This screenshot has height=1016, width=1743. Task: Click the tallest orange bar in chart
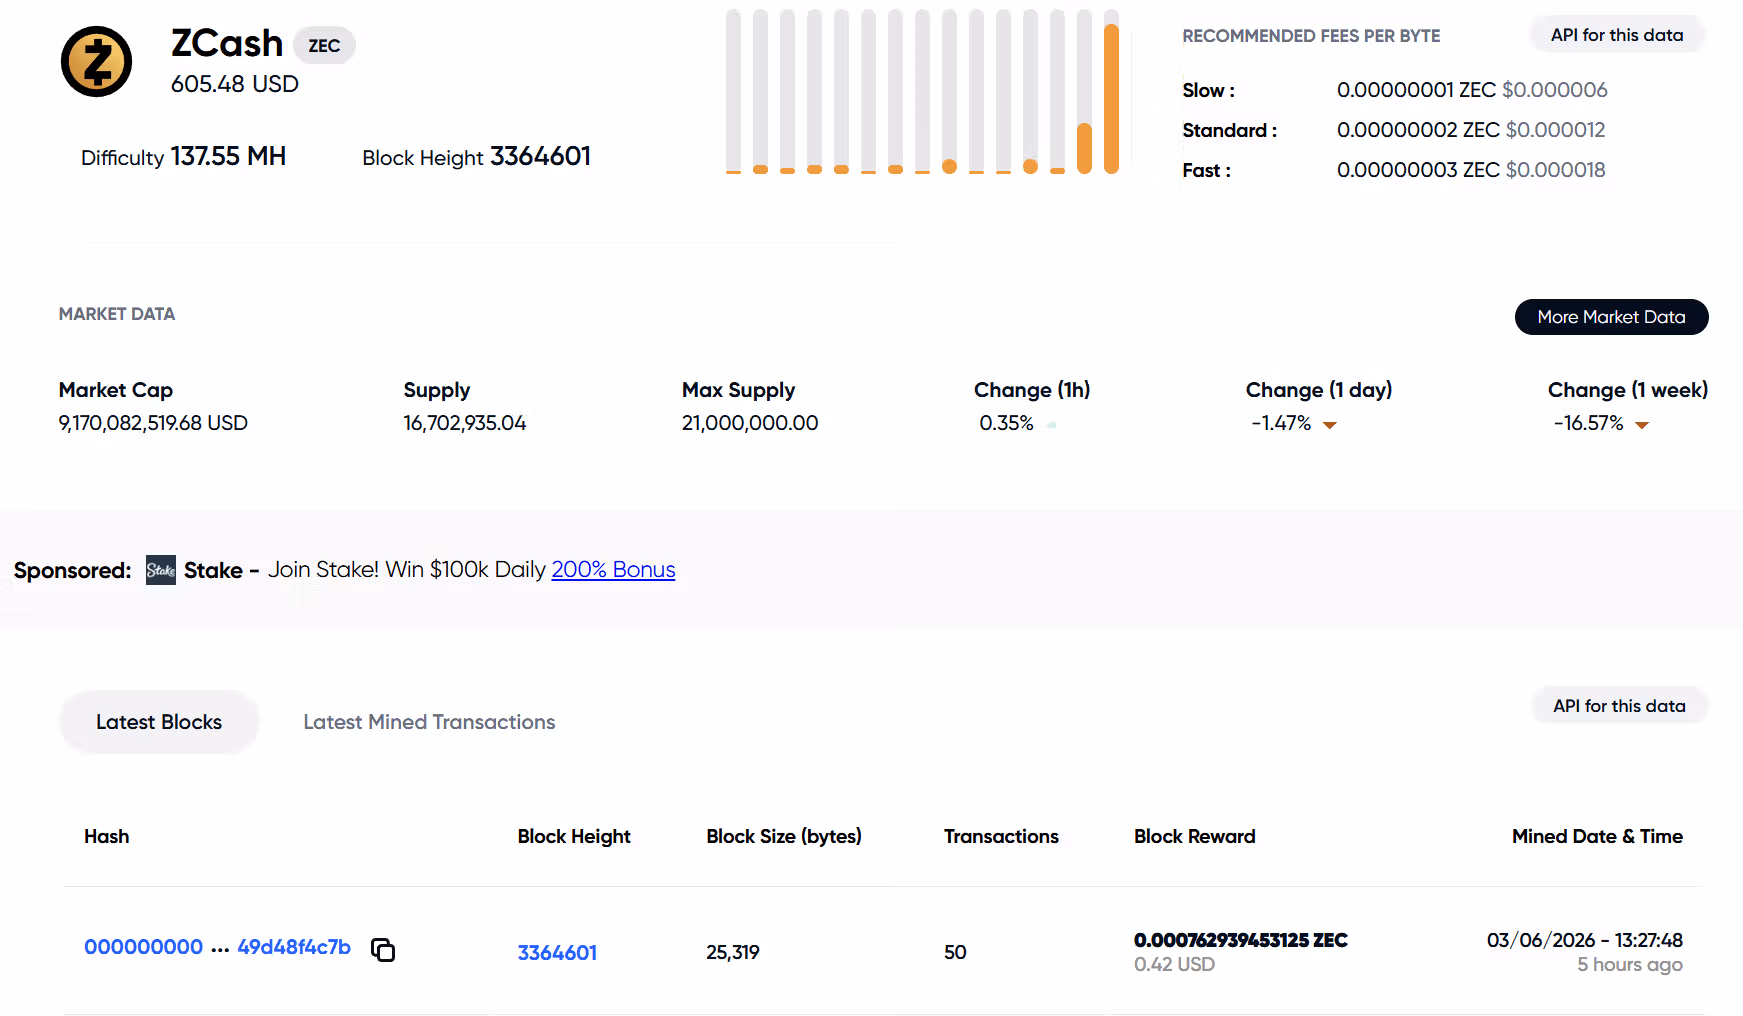coord(1111,99)
